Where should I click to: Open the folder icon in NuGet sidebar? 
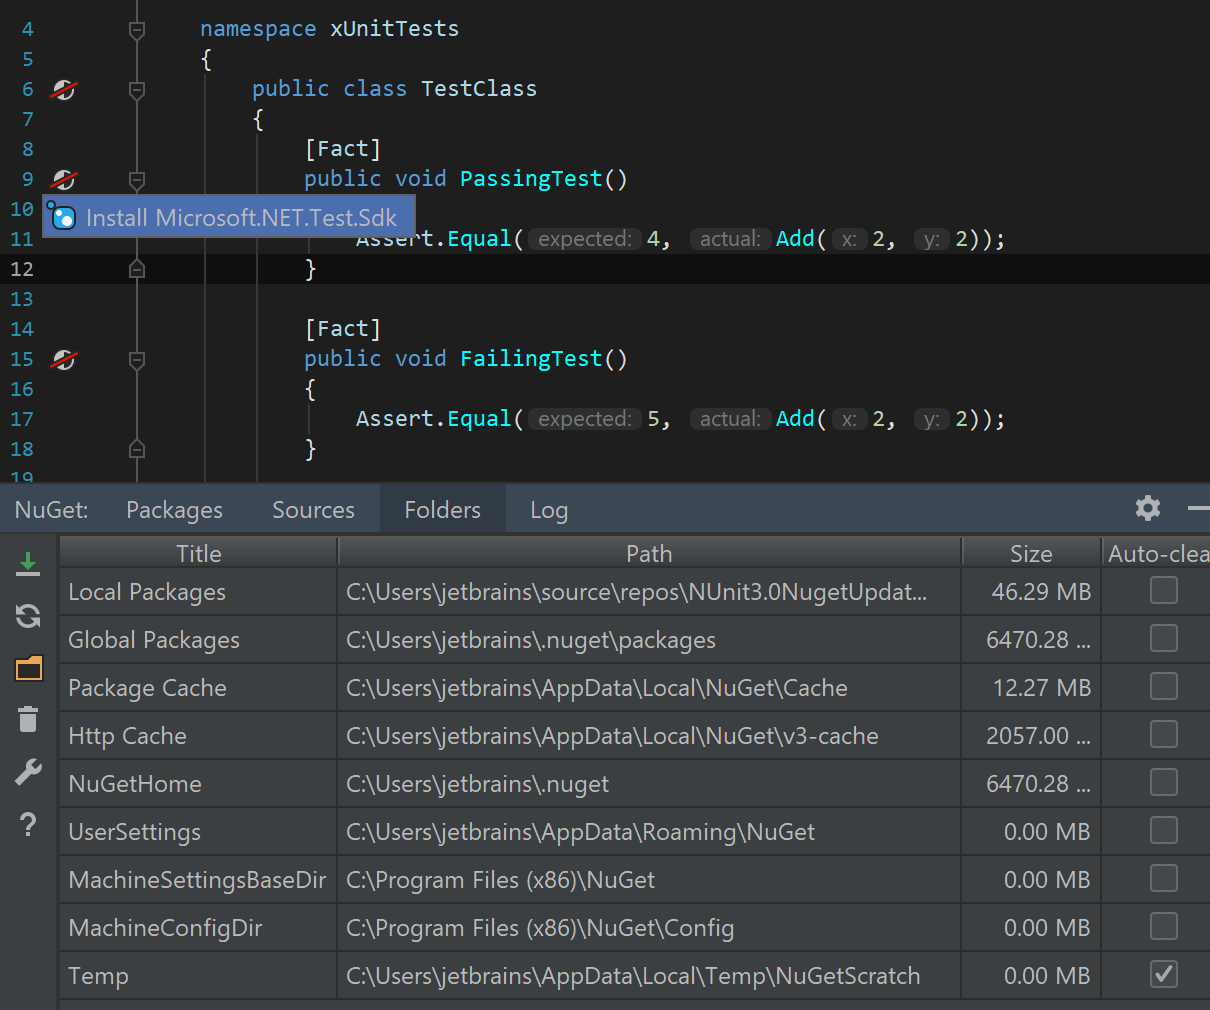pos(28,668)
